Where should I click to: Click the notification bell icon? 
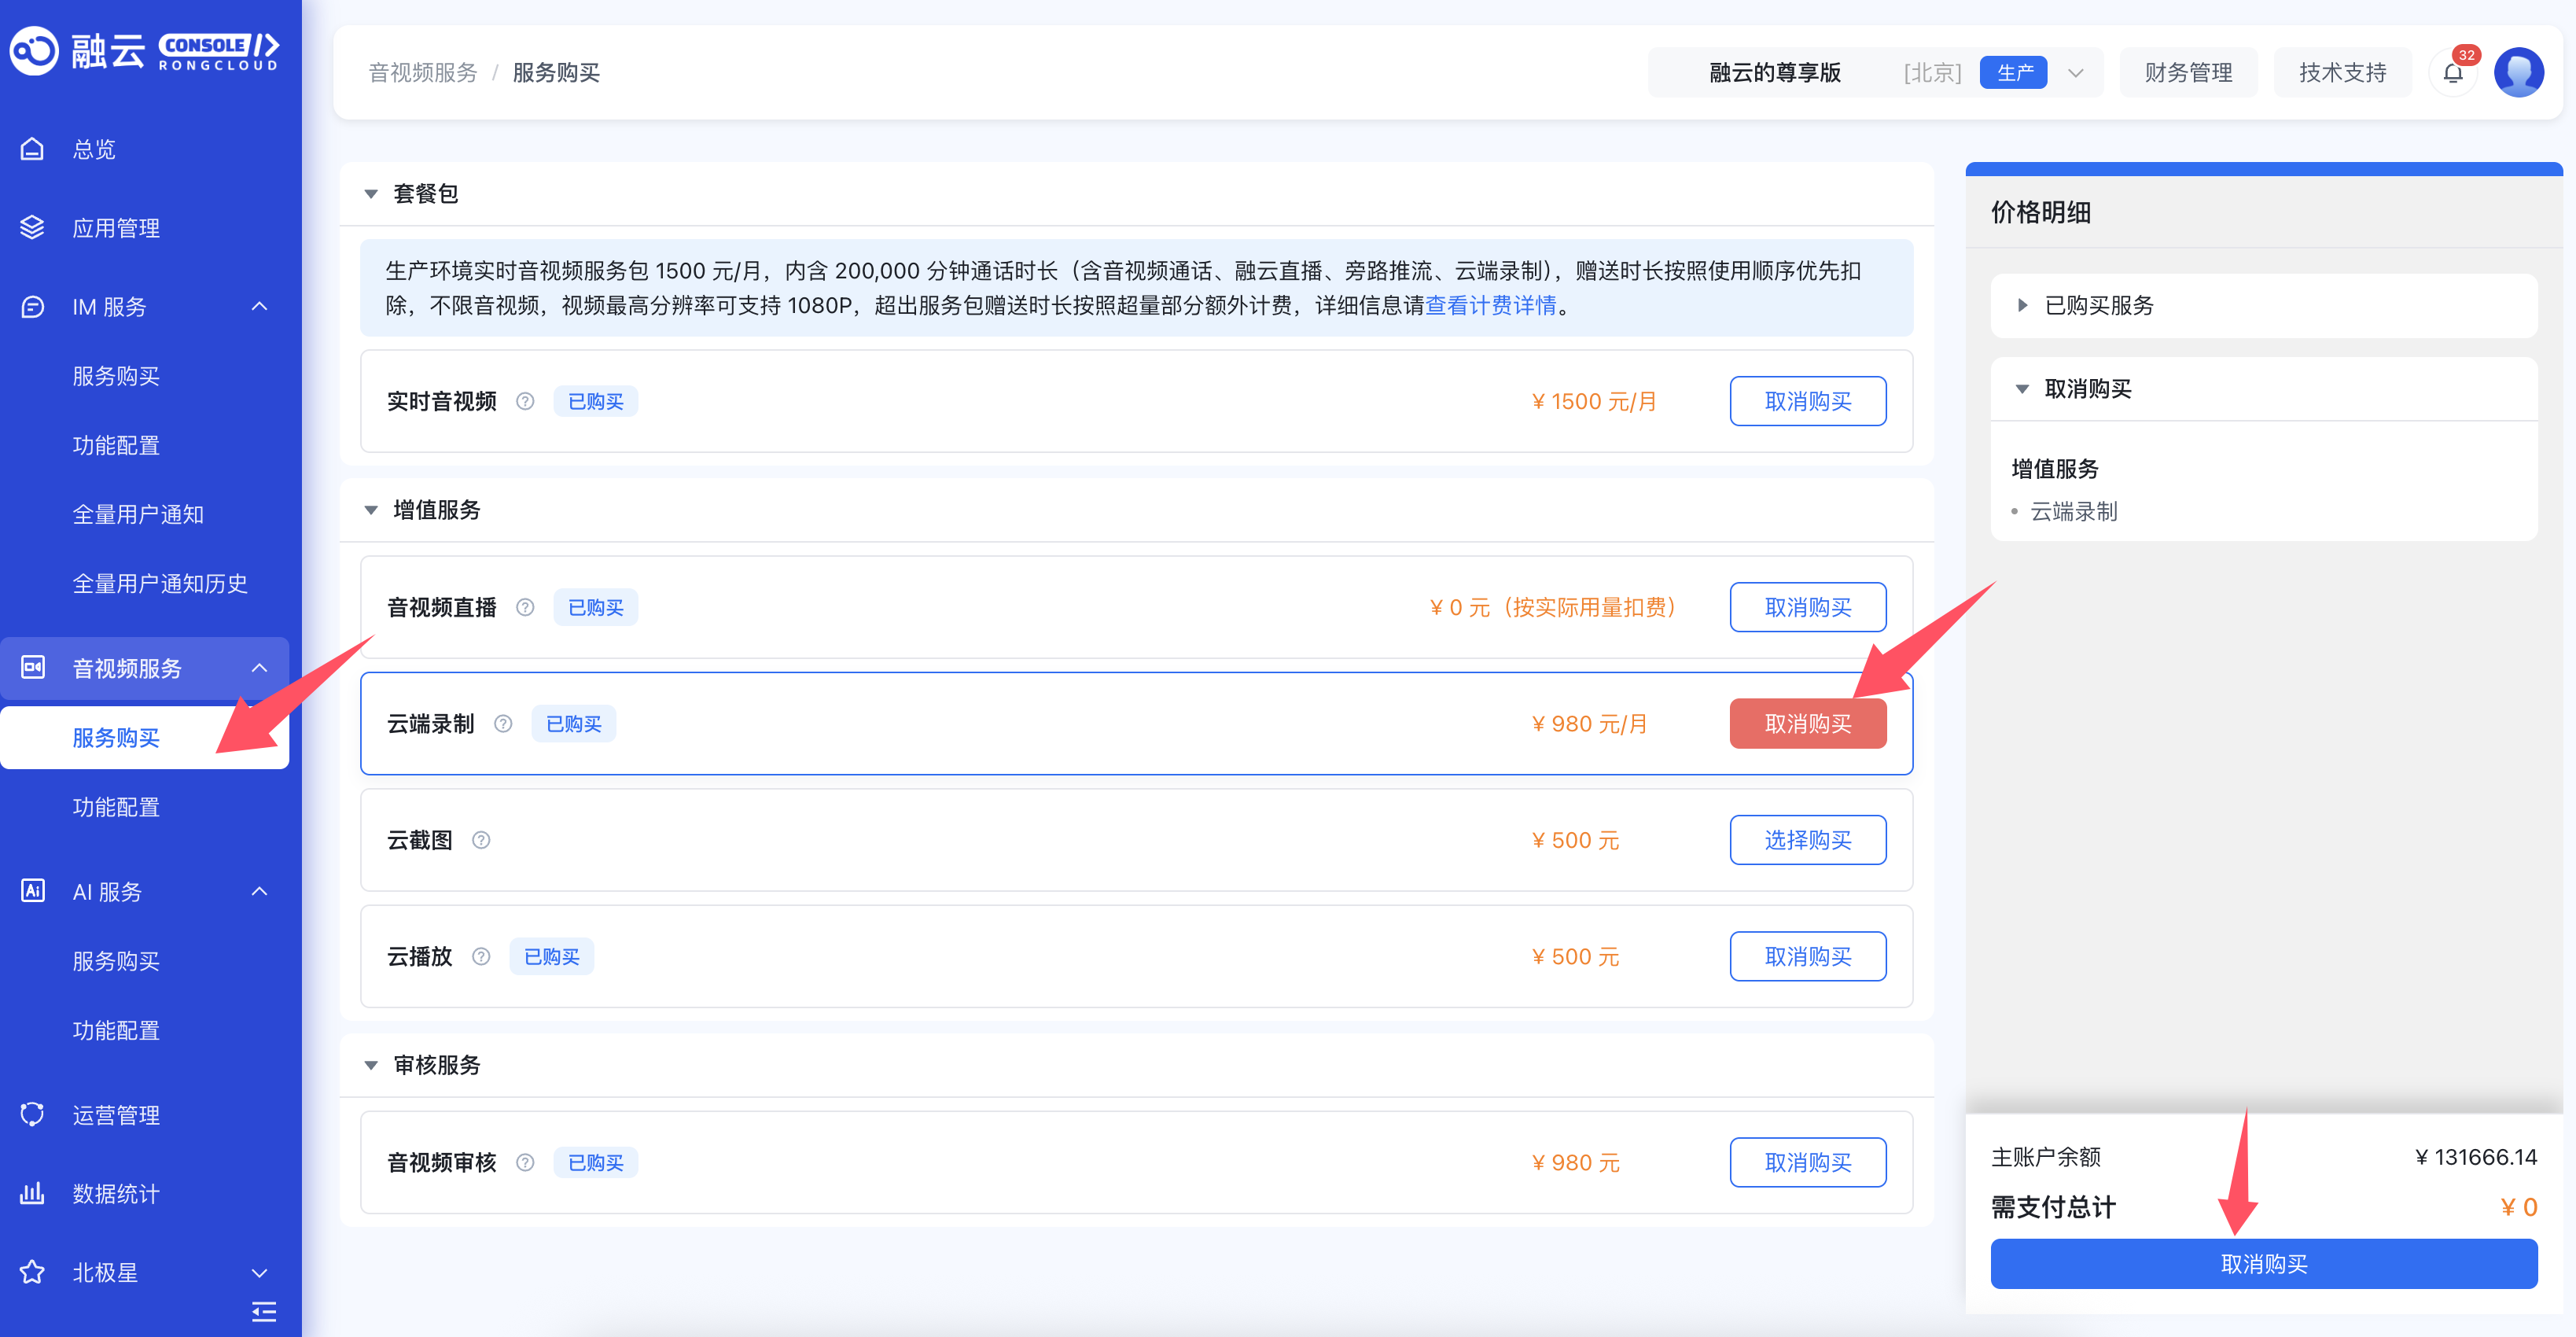(x=2452, y=73)
